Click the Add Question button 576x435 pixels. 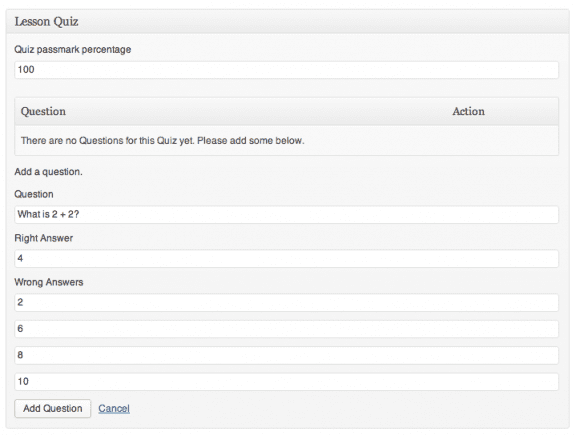tap(53, 409)
